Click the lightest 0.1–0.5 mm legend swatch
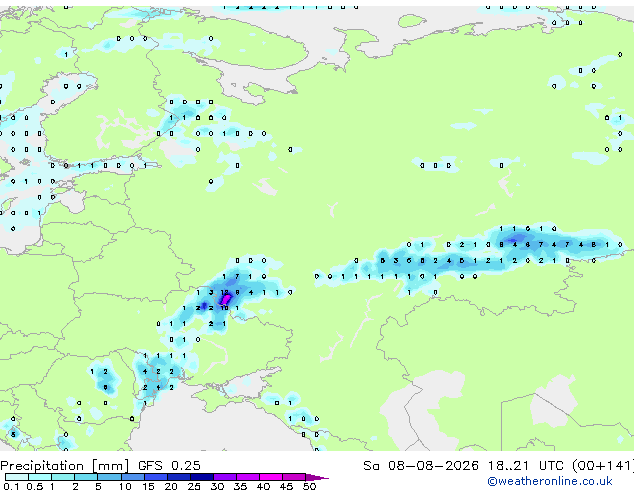Image resolution: width=634 pixels, height=490 pixels. pos(17,477)
